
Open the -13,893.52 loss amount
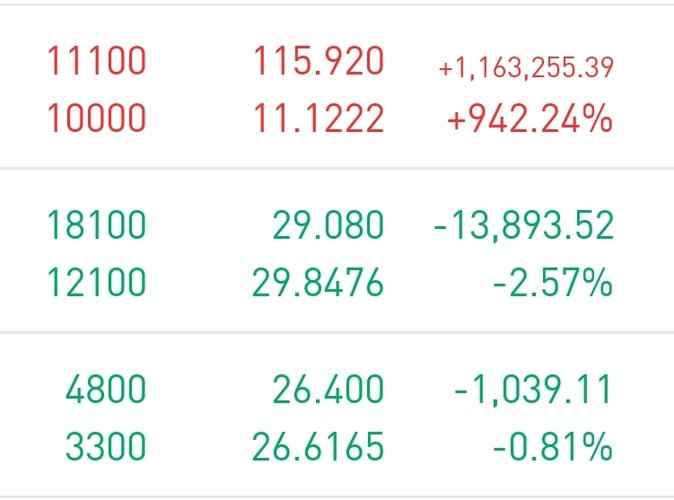tap(524, 225)
